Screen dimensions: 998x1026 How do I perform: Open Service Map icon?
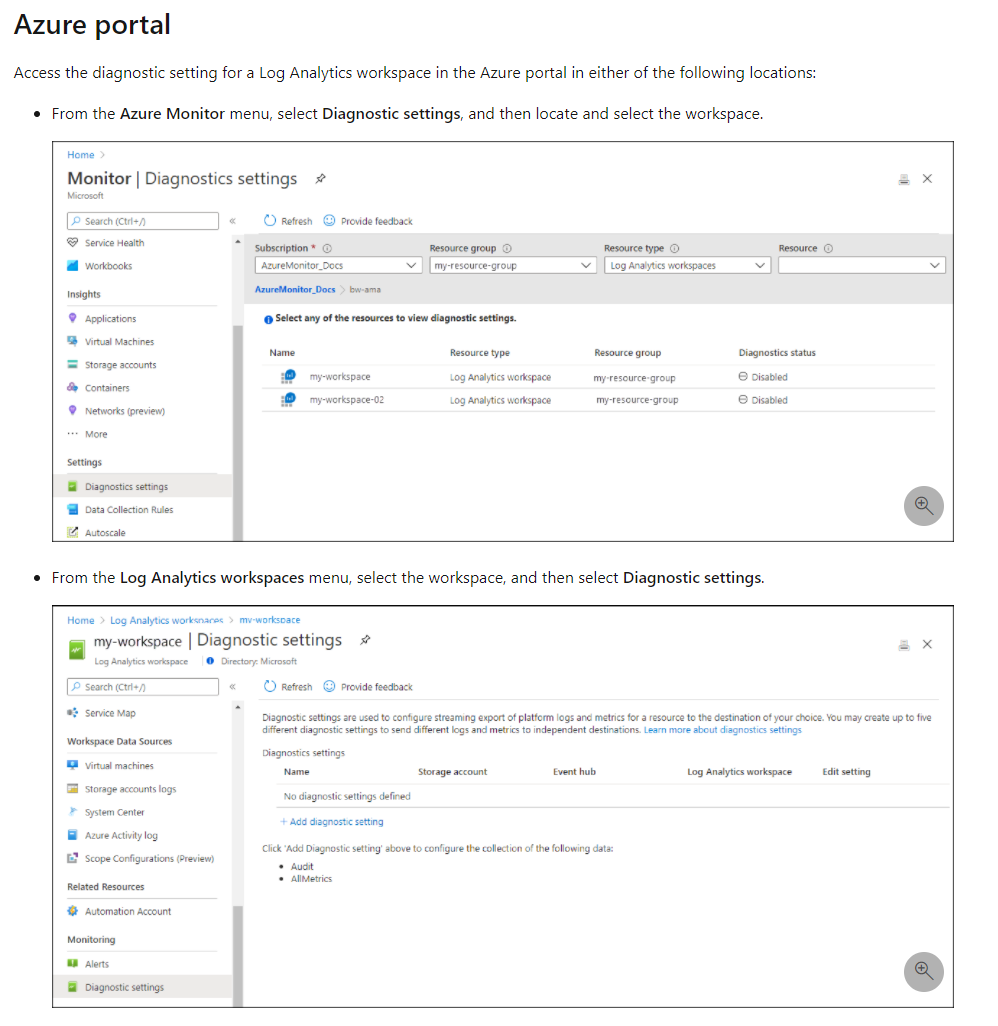(x=73, y=713)
